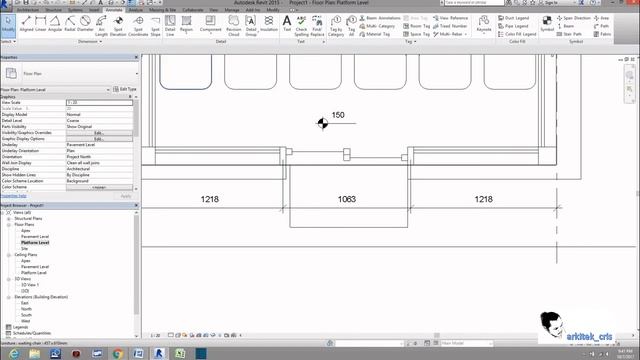Viewport: 640px width, 360px height.
Task: Switch to the Architecture ribbon tab
Action: 28,10
